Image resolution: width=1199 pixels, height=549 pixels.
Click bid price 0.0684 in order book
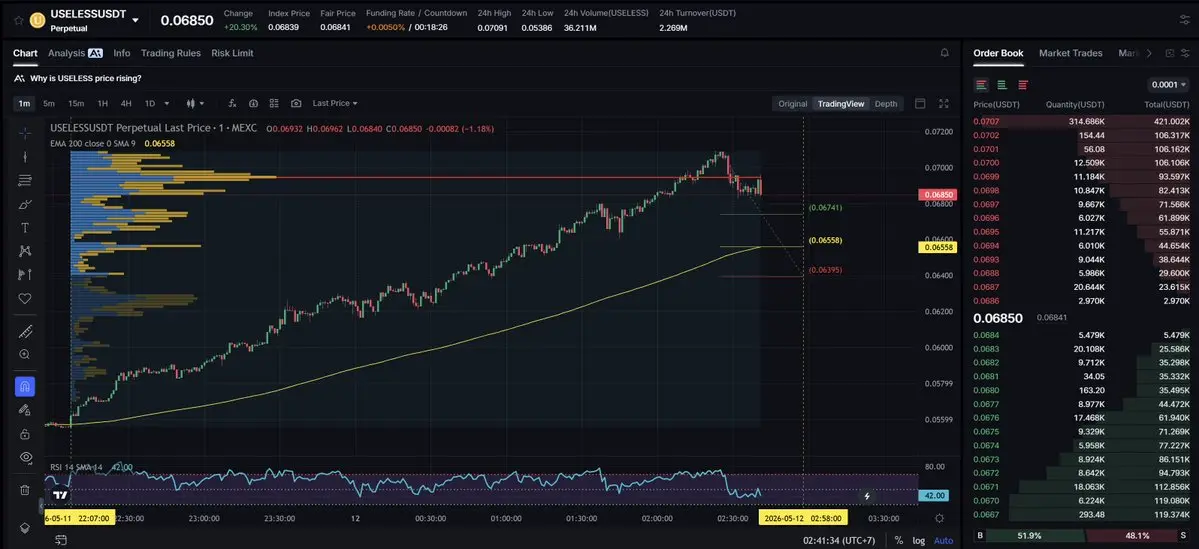(986, 335)
